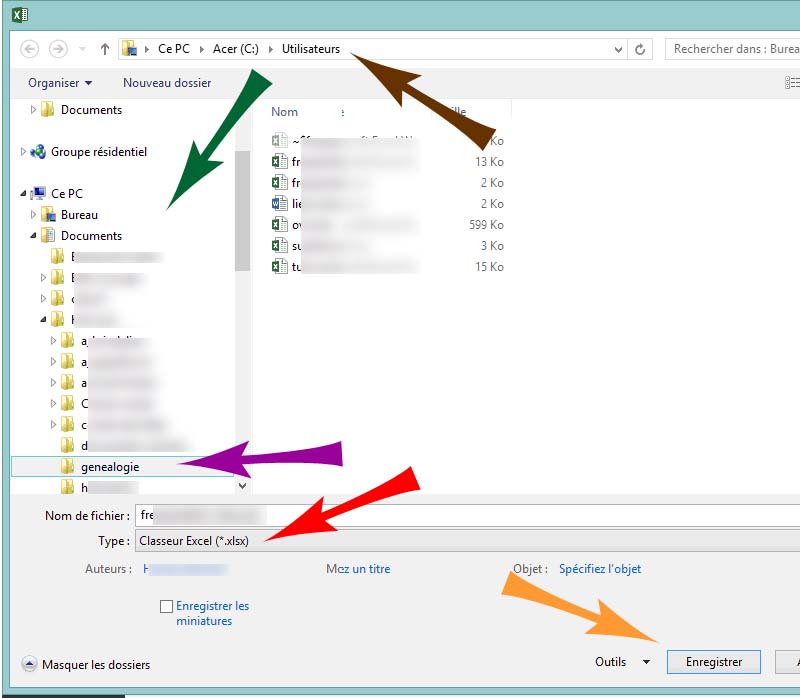Viewport: 800px width, 698px height.
Task: Toggle Enregistrer les miniatures checkbox
Action: click(166, 606)
